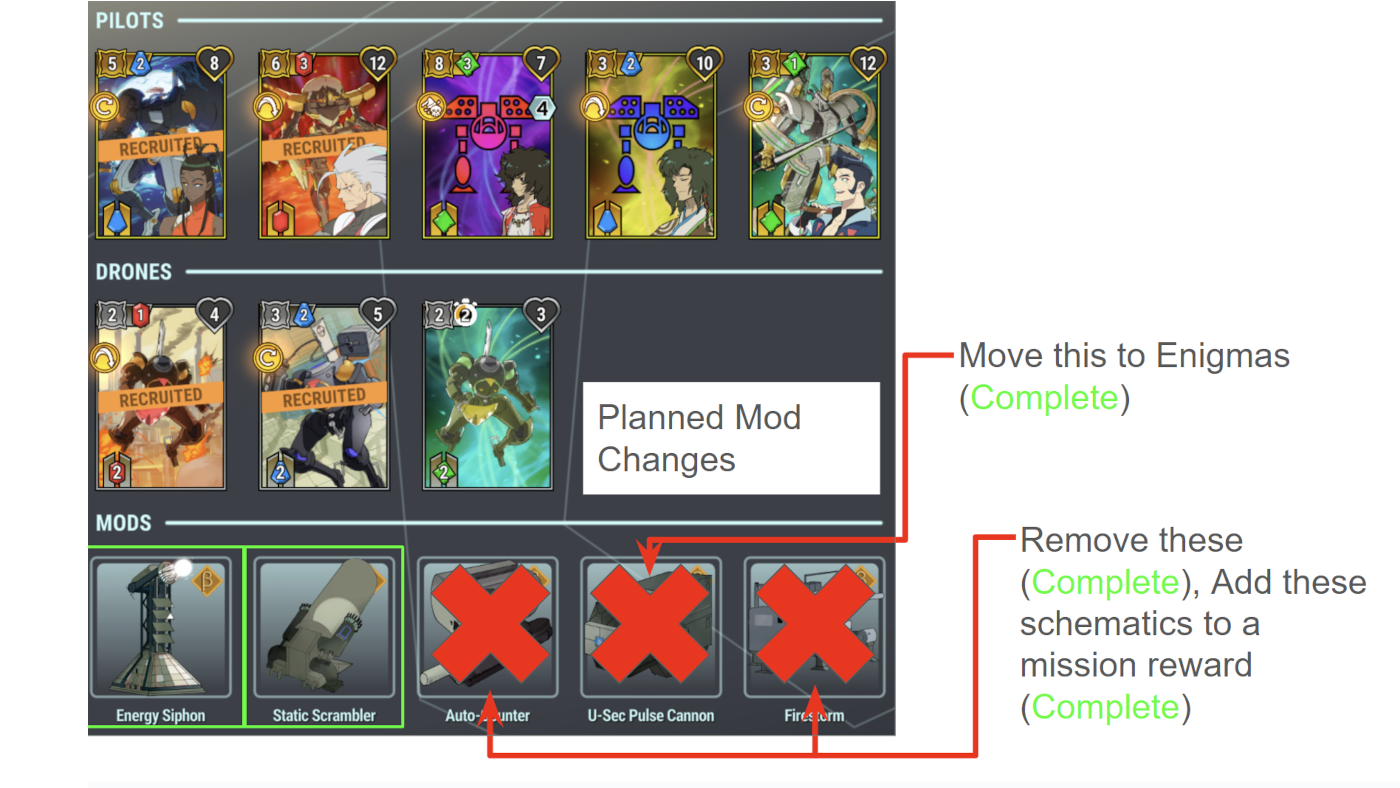Open recruited drone card with 5 health

coord(324,395)
